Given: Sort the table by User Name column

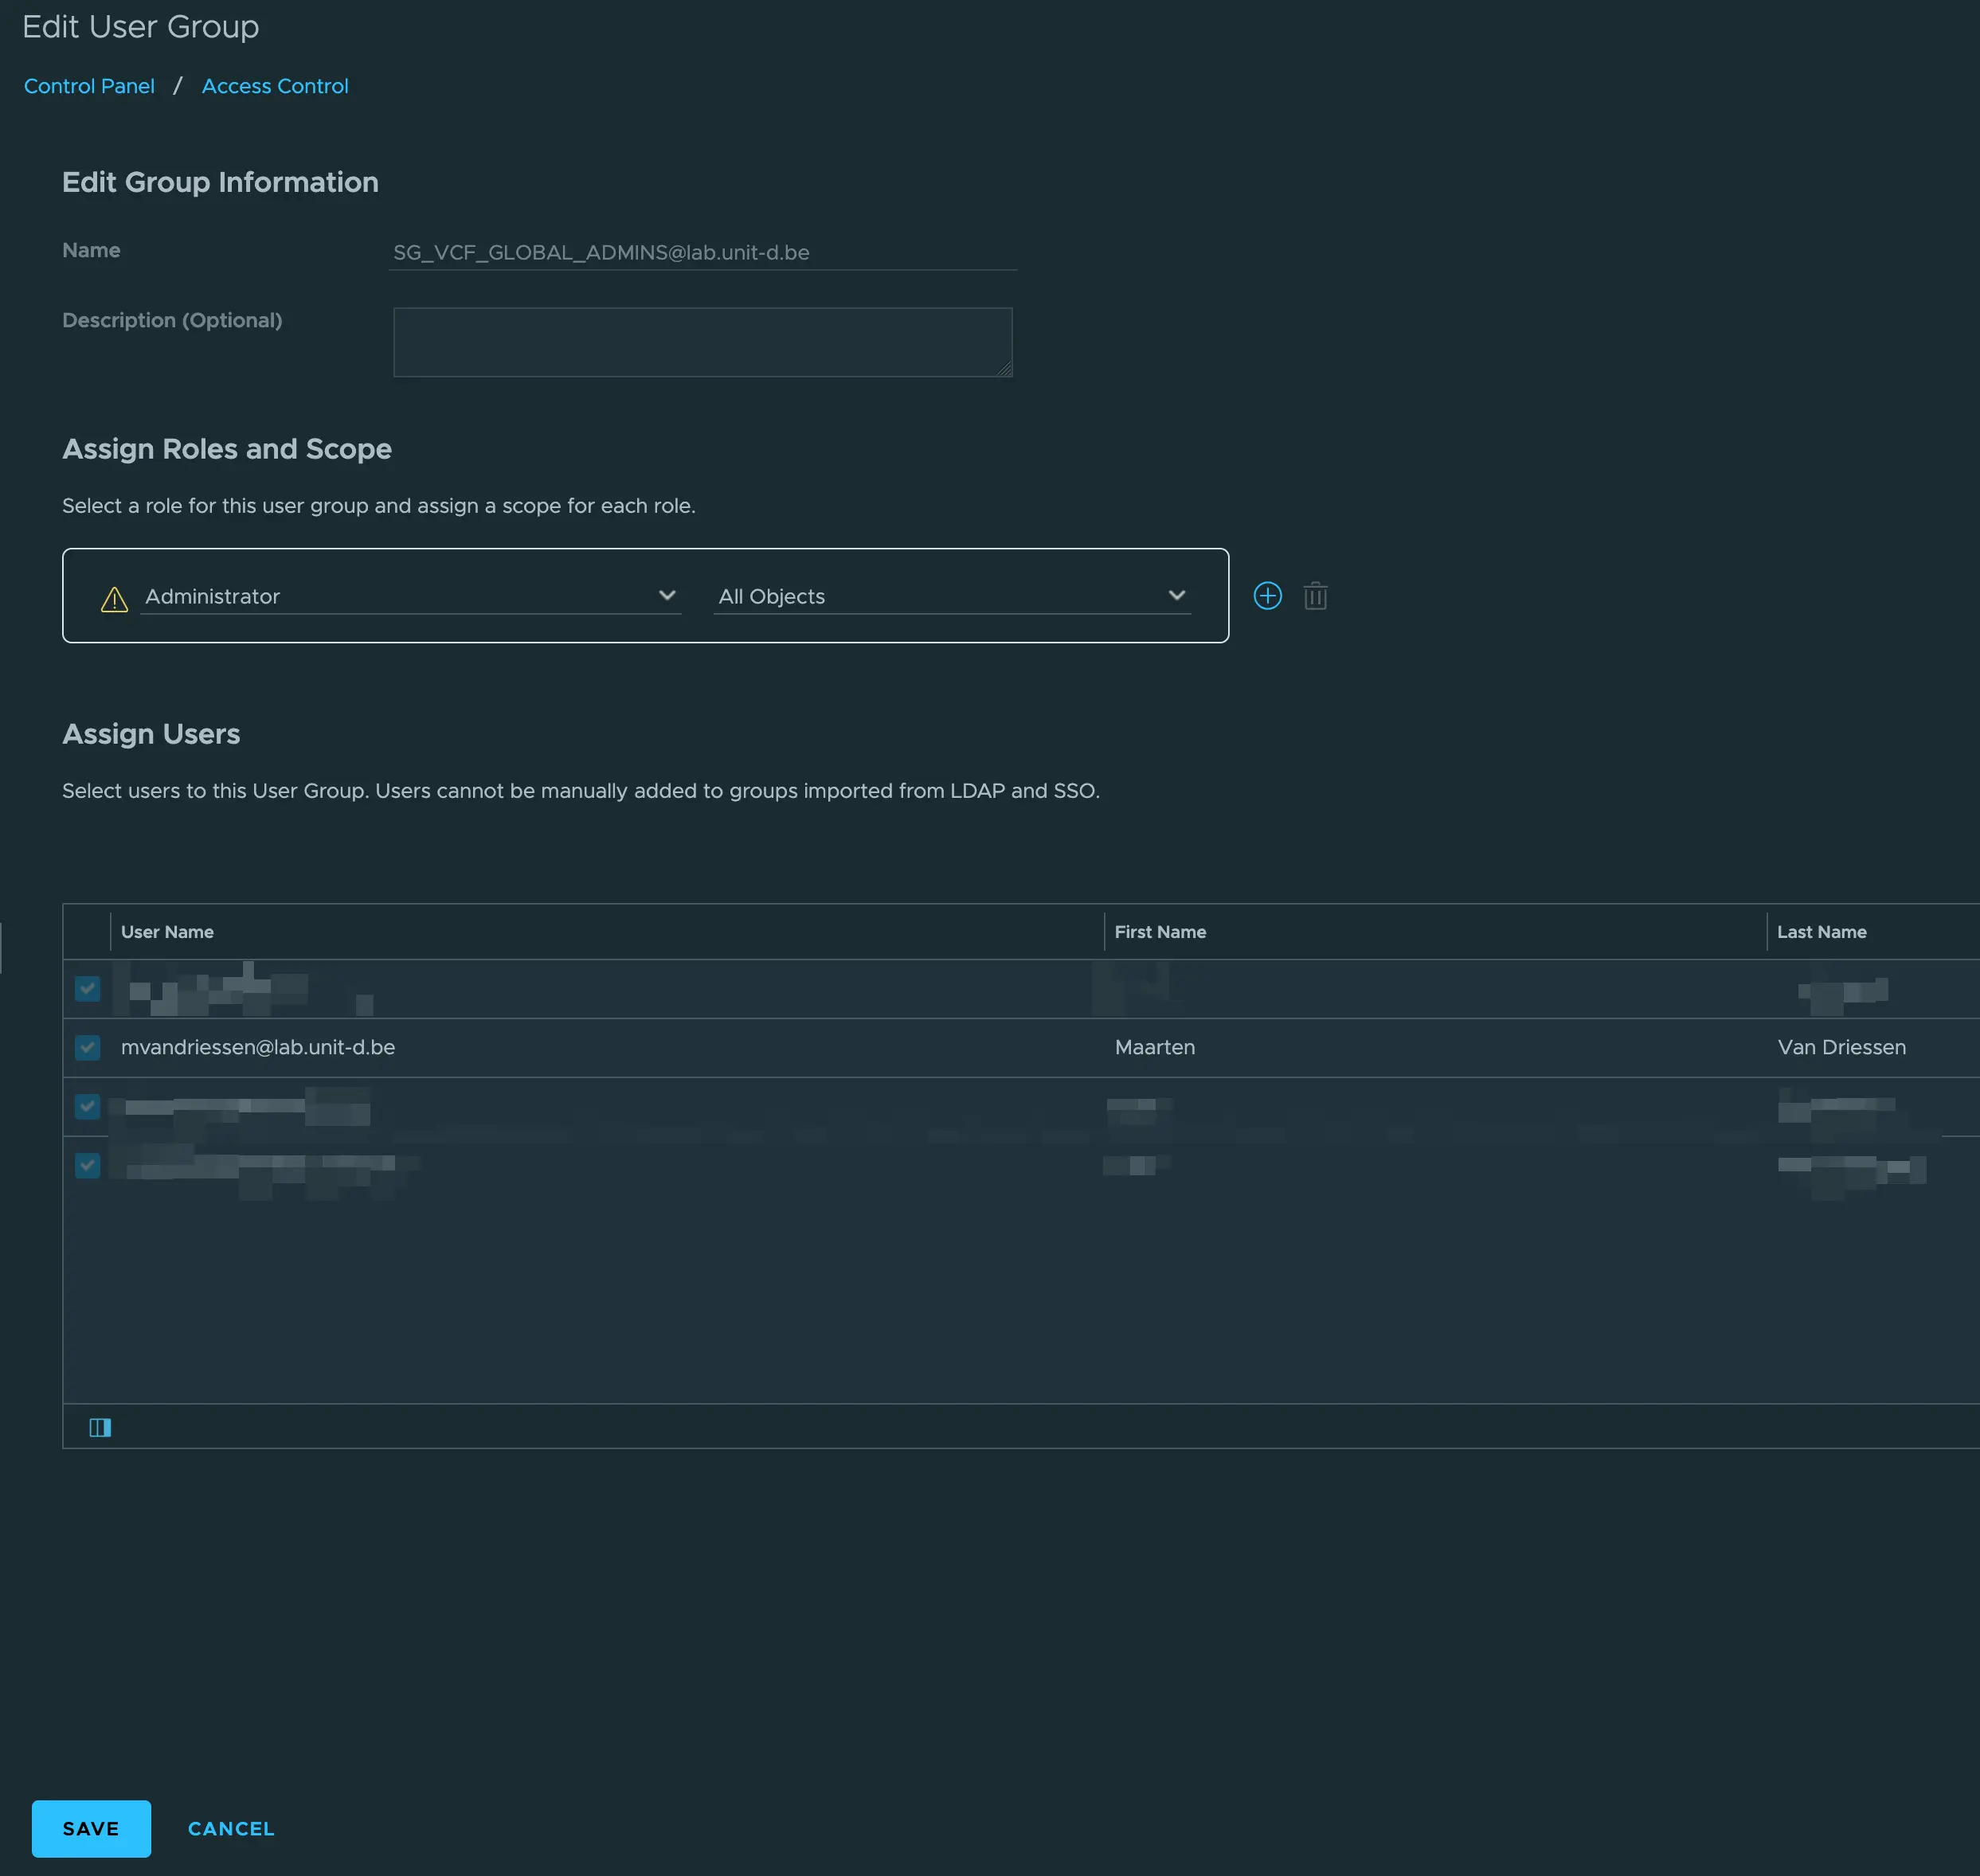Looking at the screenshot, I should [x=167, y=931].
